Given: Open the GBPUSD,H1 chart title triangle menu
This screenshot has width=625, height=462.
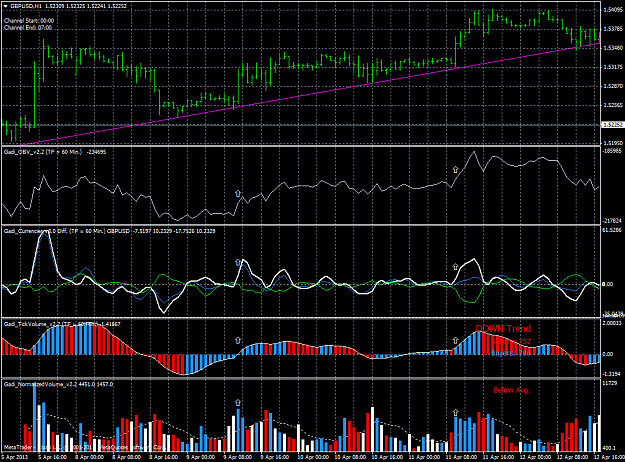Looking at the screenshot, I should click(6, 6).
